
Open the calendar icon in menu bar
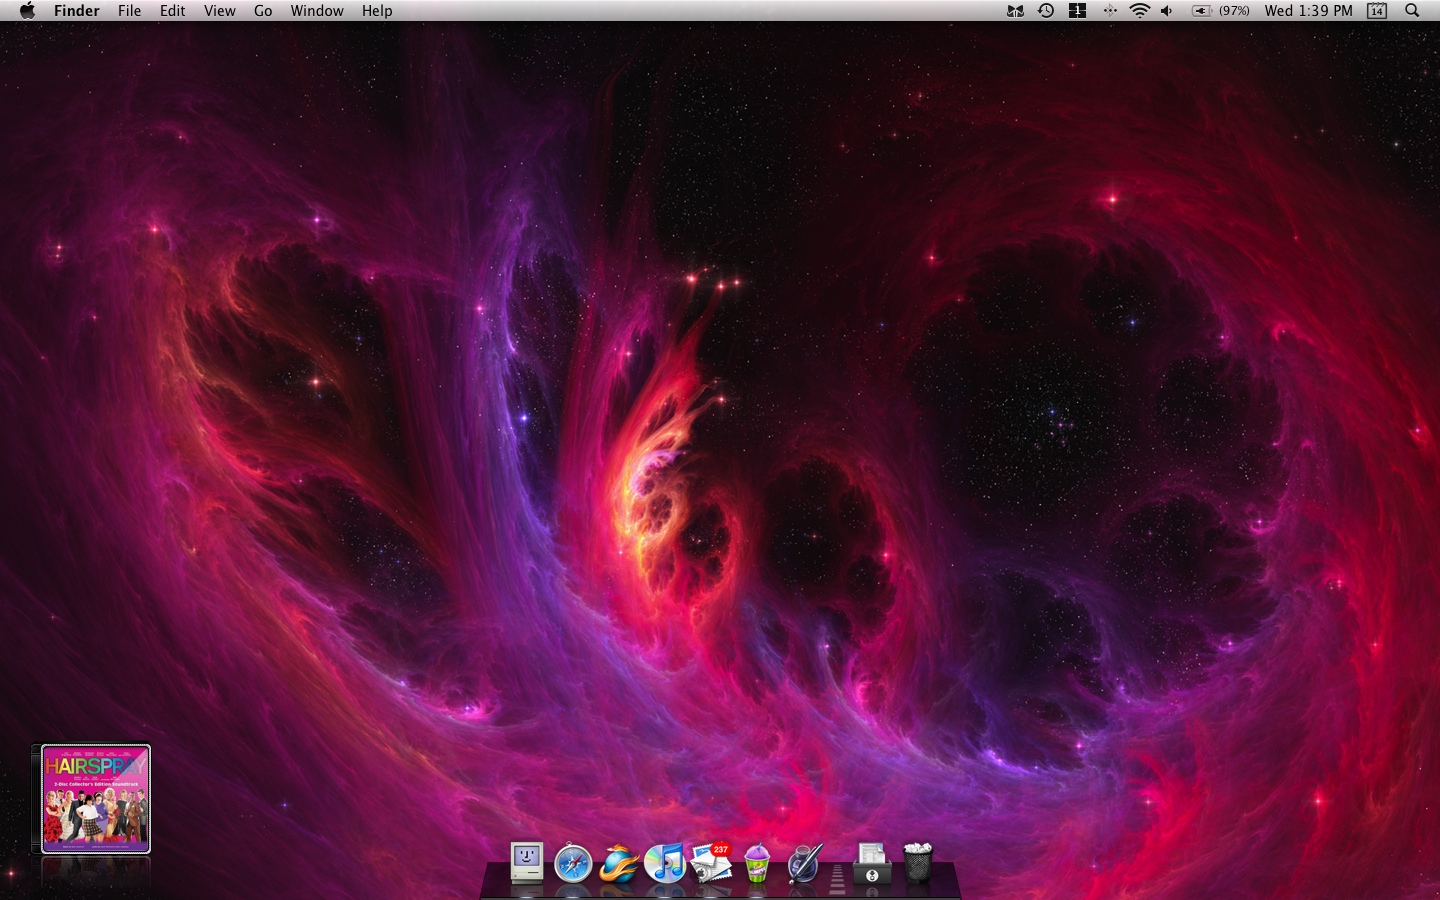[1377, 11]
